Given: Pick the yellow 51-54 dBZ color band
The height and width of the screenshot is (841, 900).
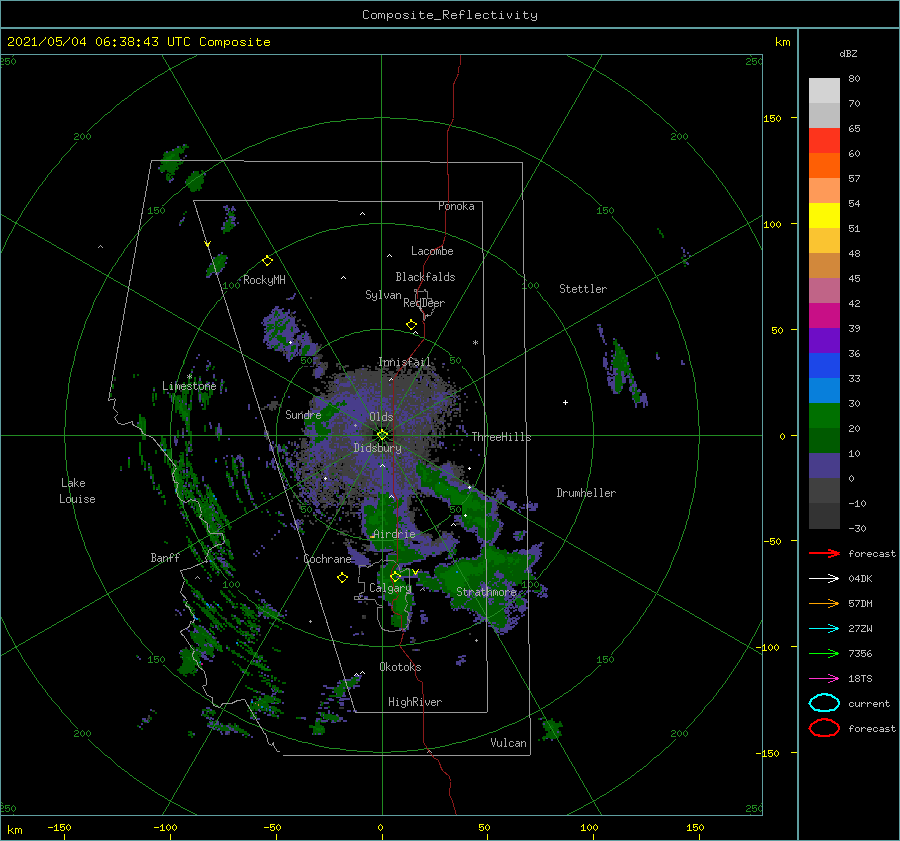Looking at the screenshot, I should coord(824,216).
